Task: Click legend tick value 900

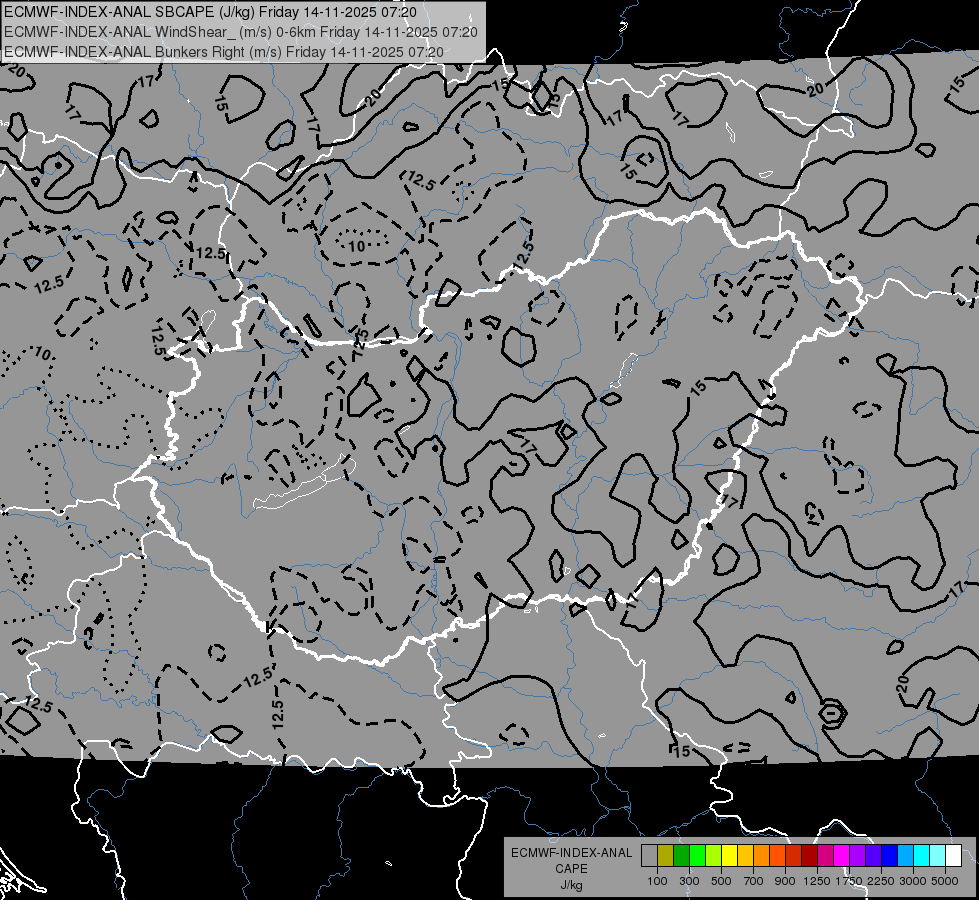Action: click(785, 881)
